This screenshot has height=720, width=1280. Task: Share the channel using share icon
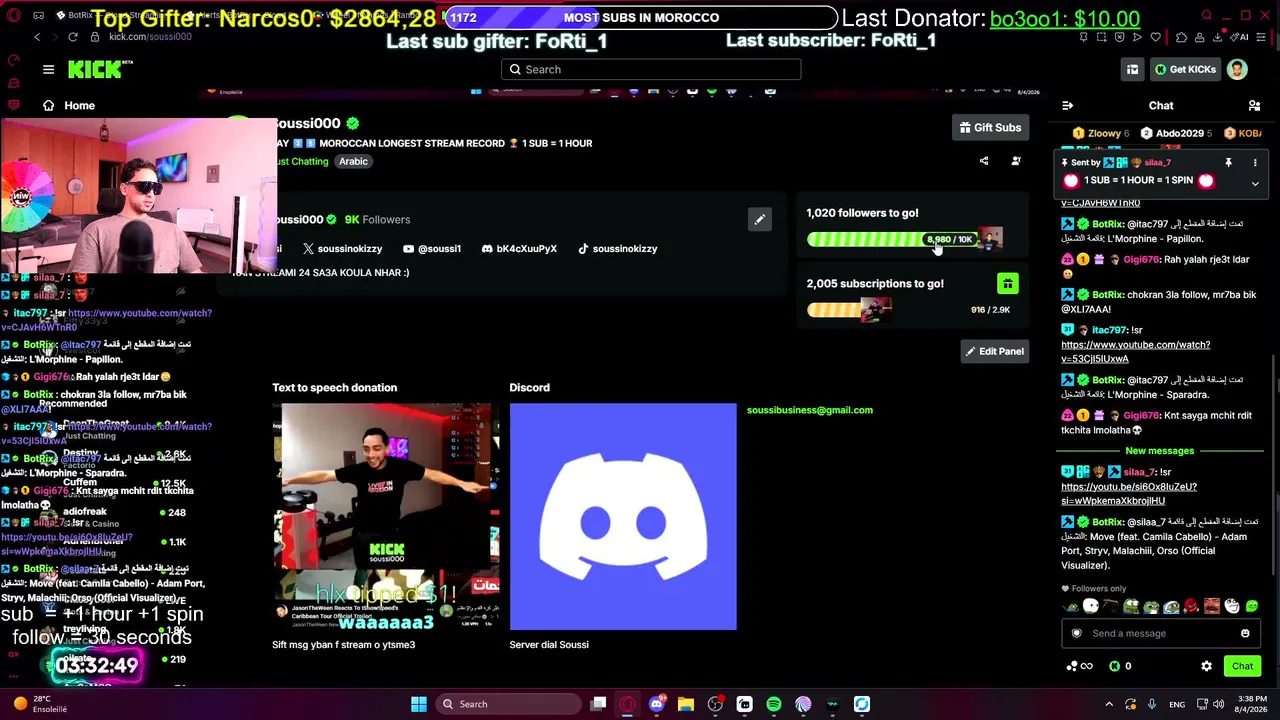pyautogui.click(x=984, y=161)
